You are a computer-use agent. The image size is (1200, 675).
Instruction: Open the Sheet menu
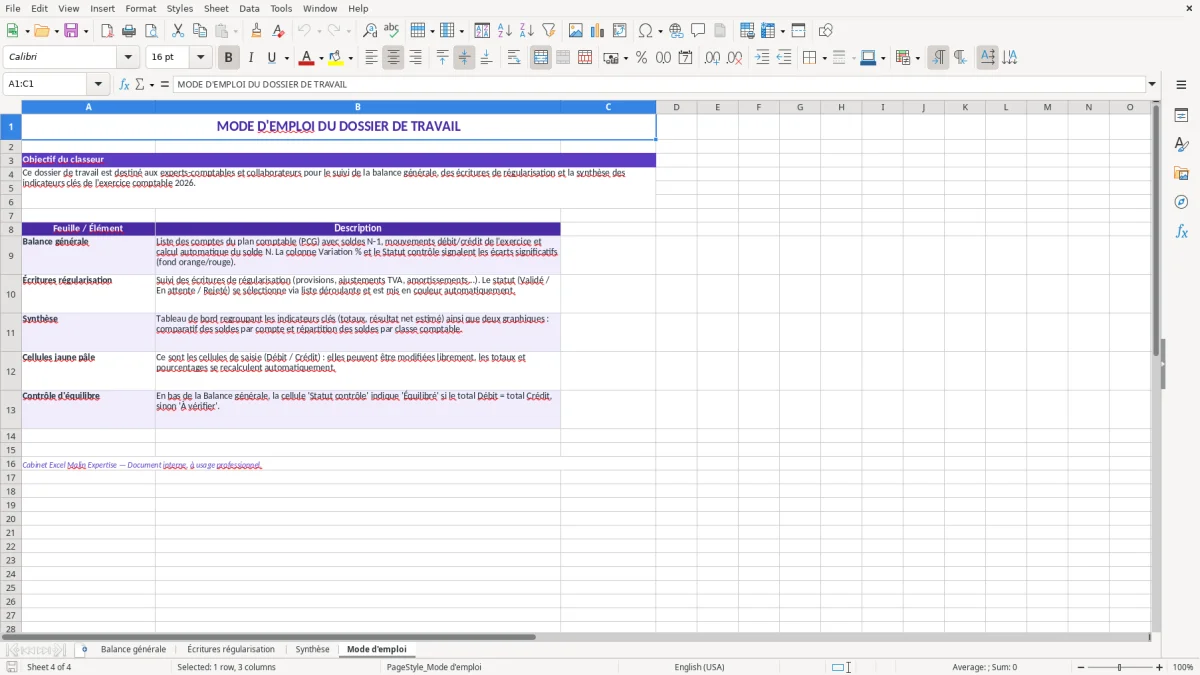[216, 8]
